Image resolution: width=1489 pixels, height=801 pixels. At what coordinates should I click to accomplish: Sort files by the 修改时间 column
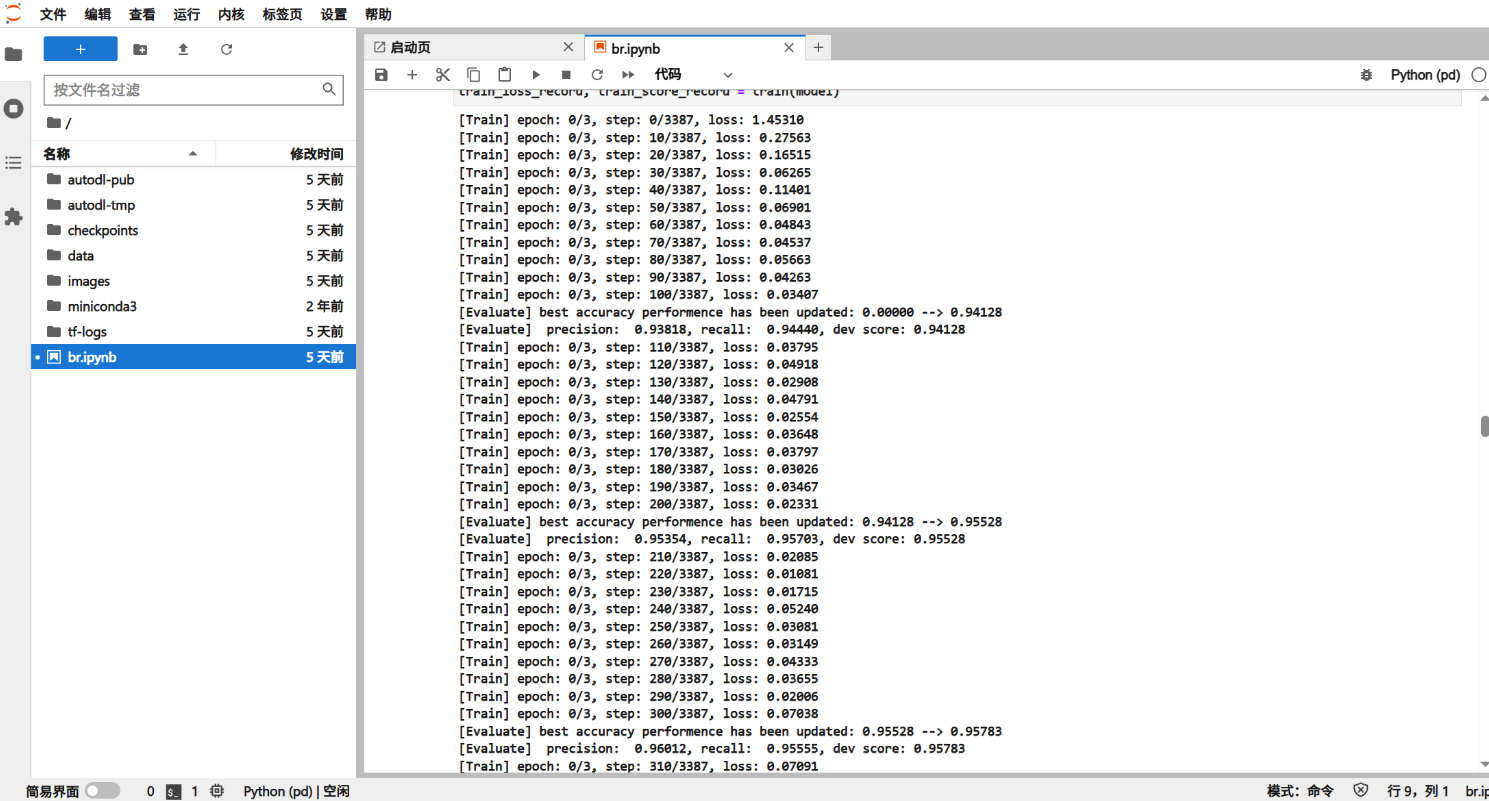(285, 154)
